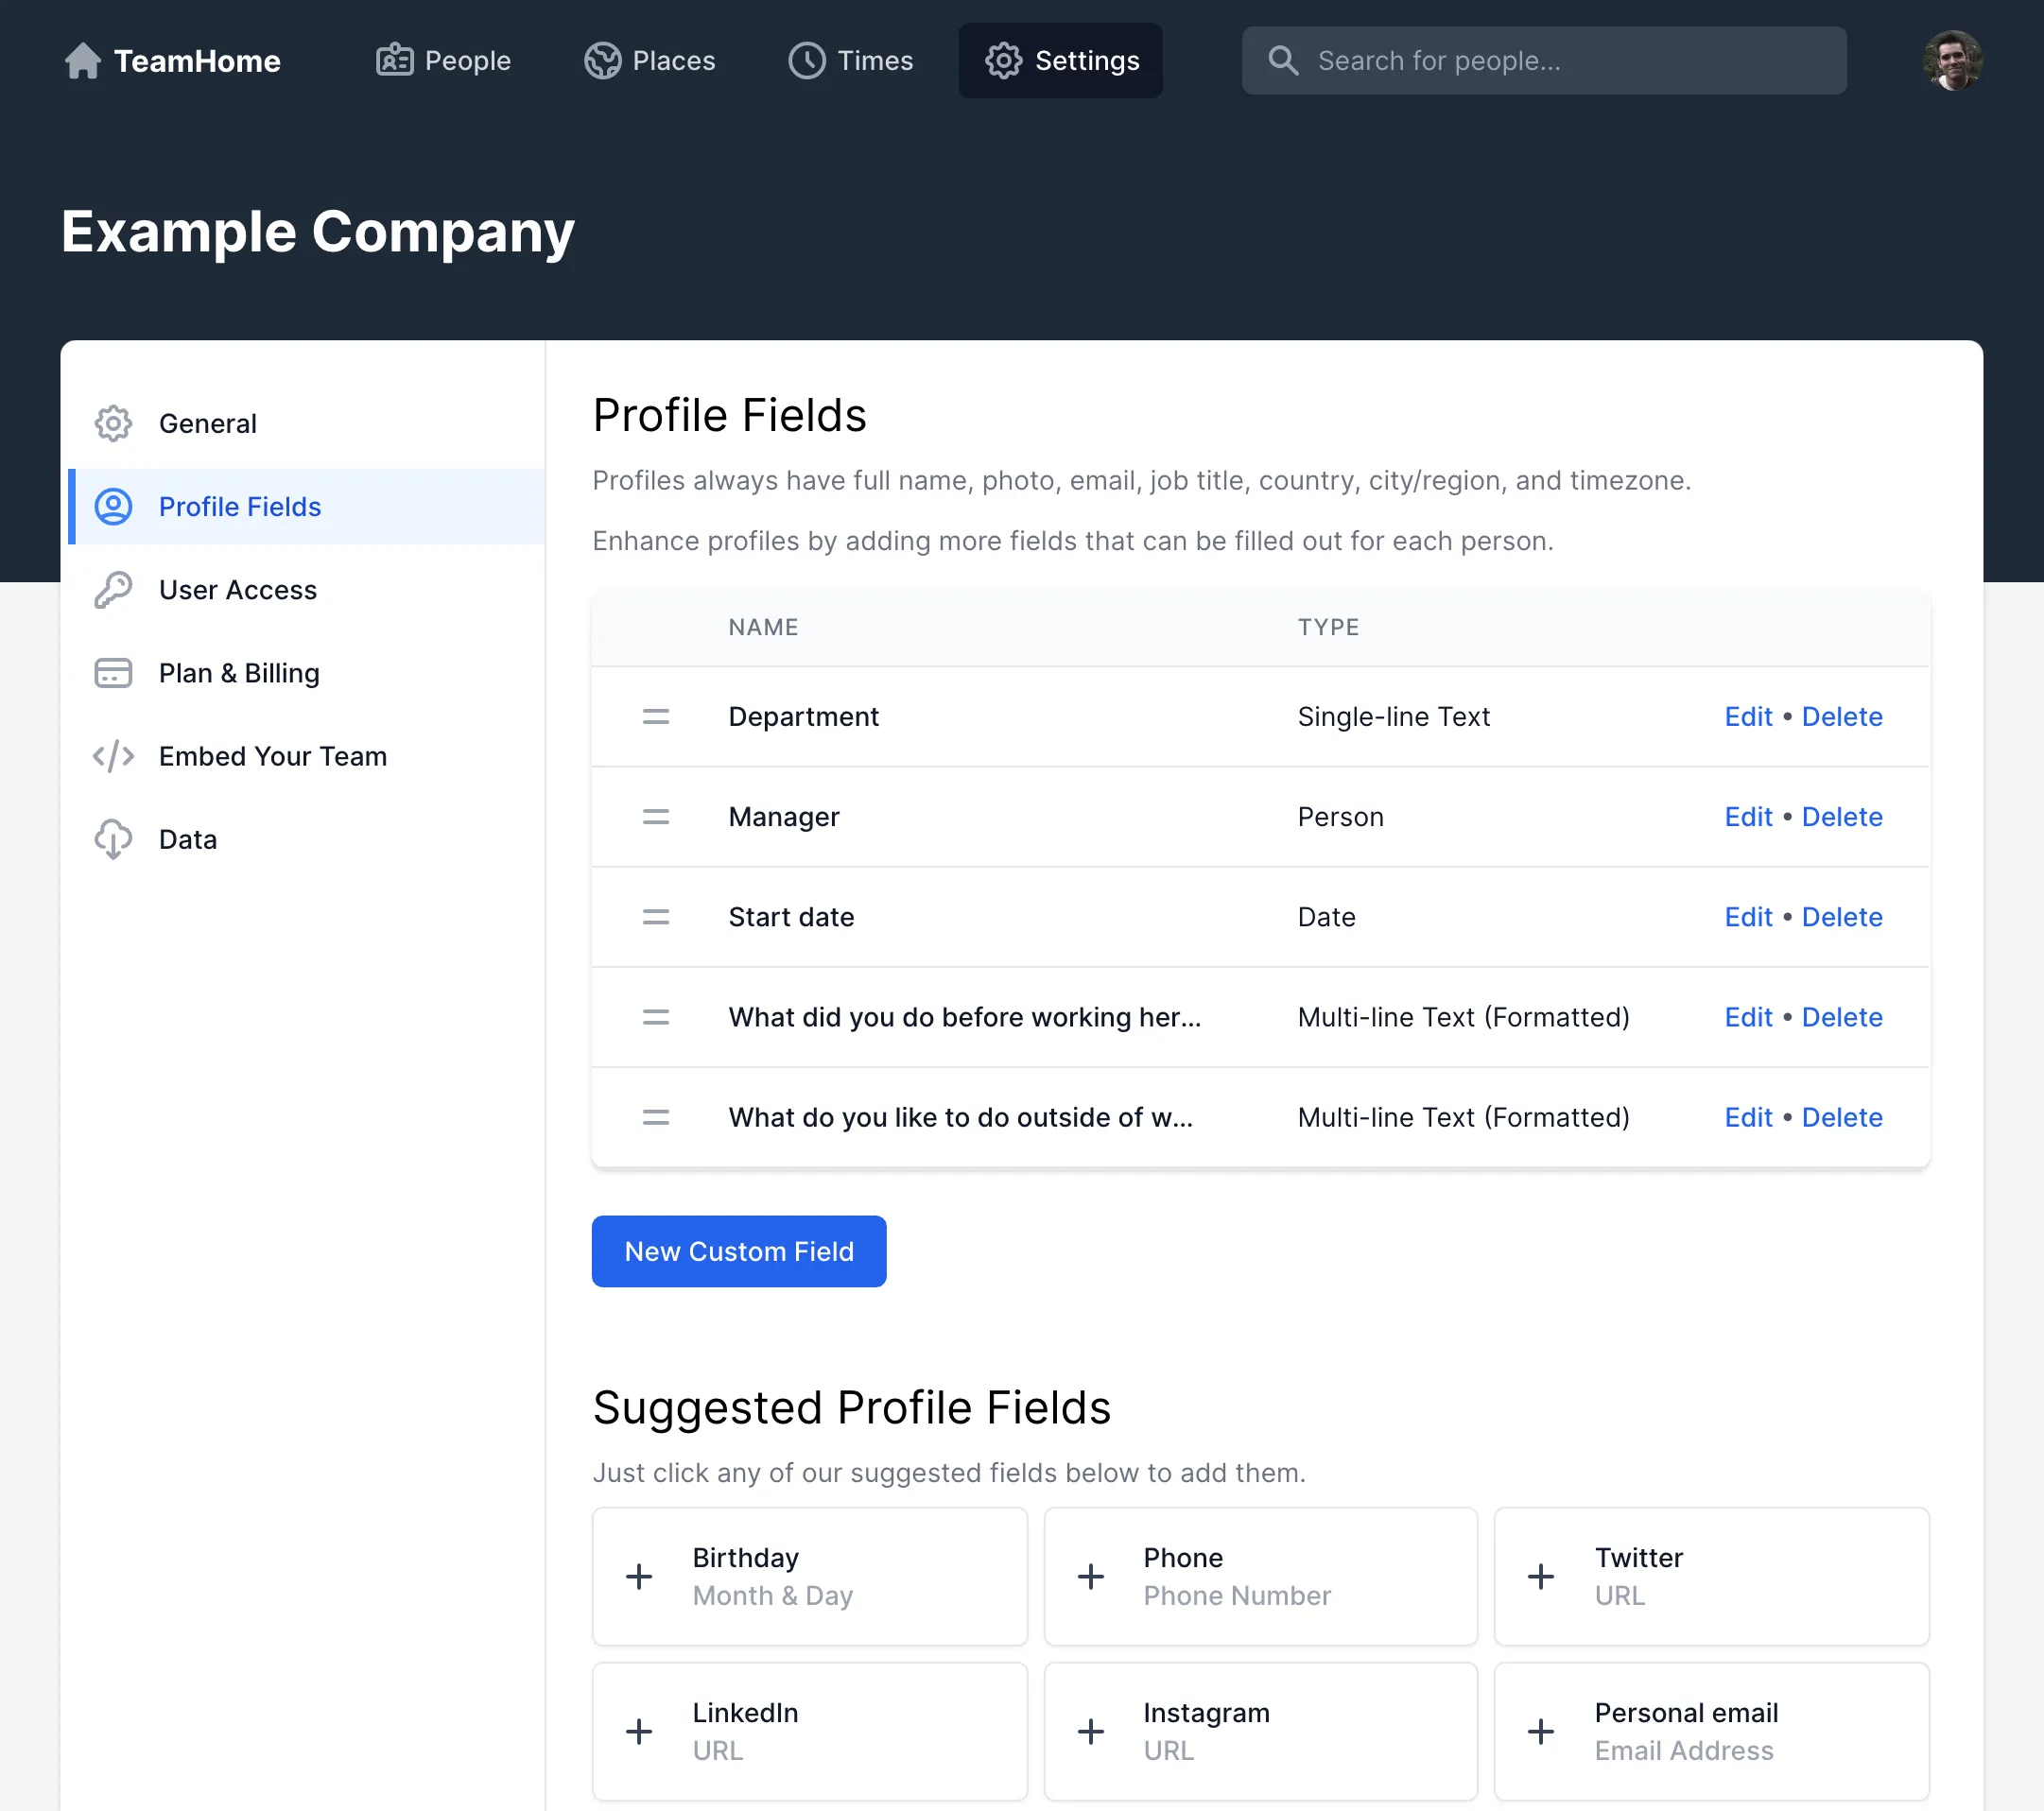The height and width of the screenshot is (1811, 2044).
Task: Click drag handle for 'What did you do before' row
Action: (656, 1017)
